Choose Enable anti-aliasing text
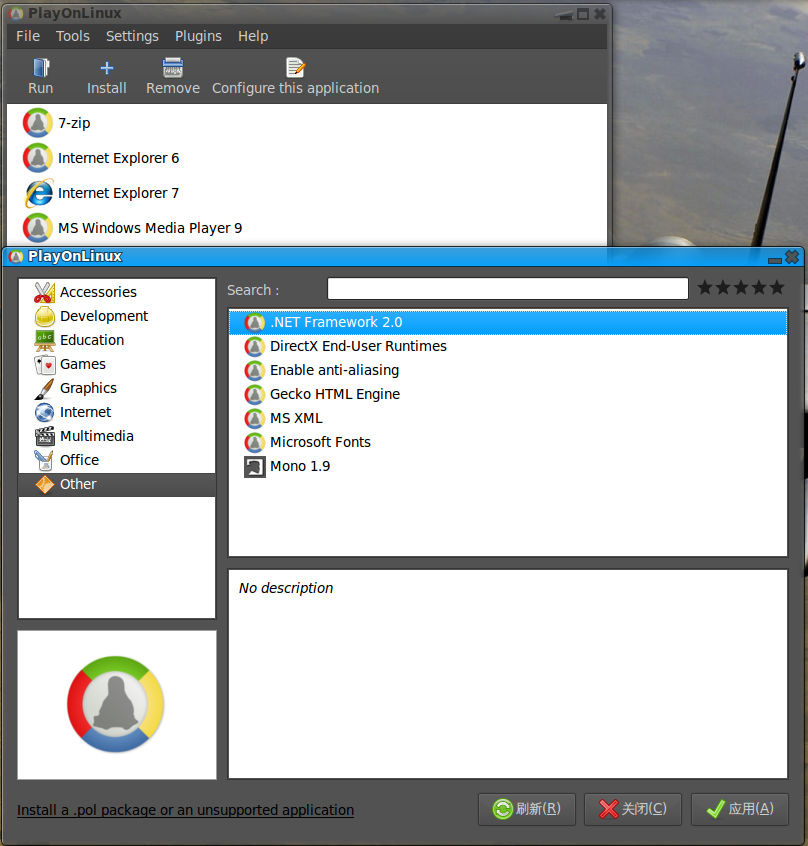This screenshot has height=846, width=808. (334, 371)
